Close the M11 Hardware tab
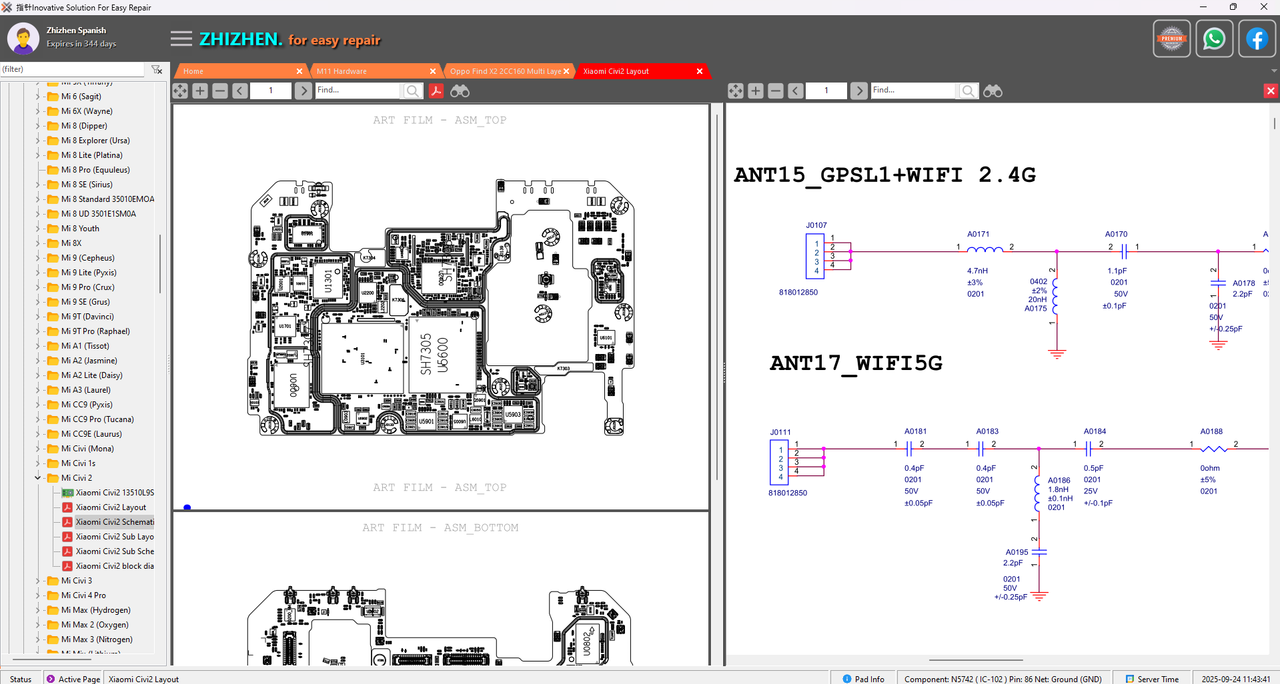Viewport: 1280px width, 684px height. point(433,71)
